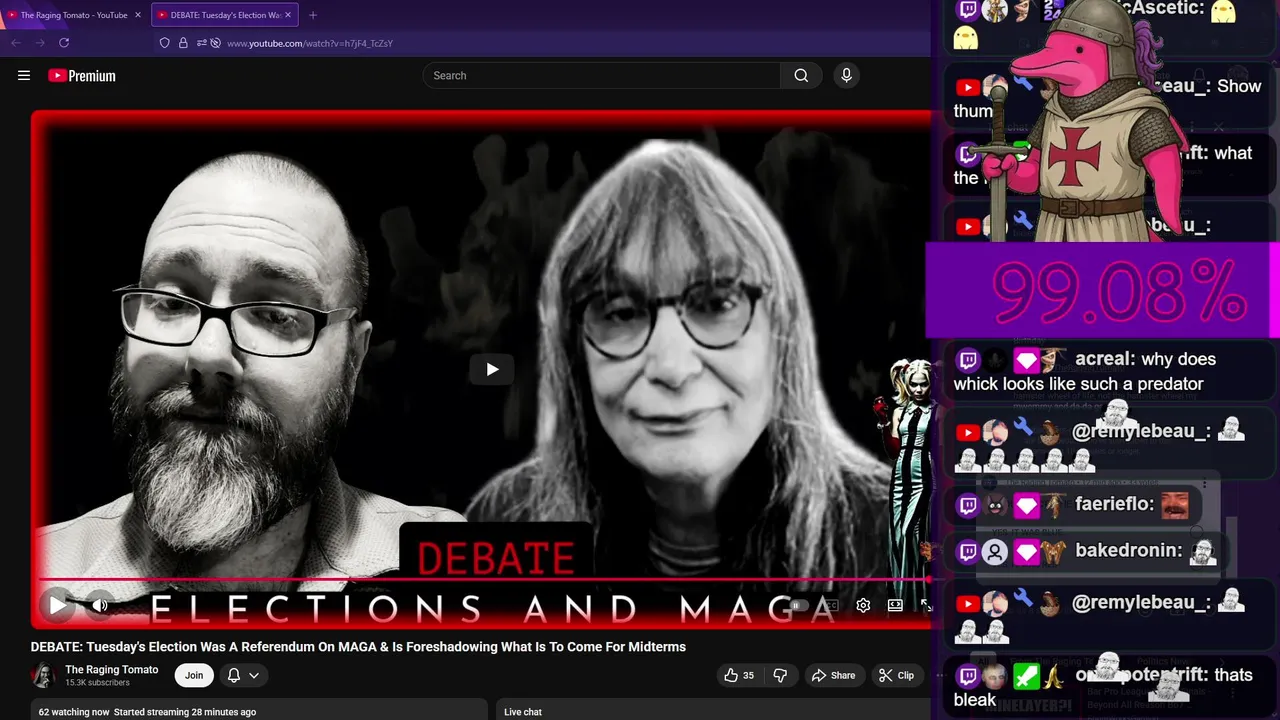
Task: Open the shield tracking protection icon
Action: click(165, 43)
